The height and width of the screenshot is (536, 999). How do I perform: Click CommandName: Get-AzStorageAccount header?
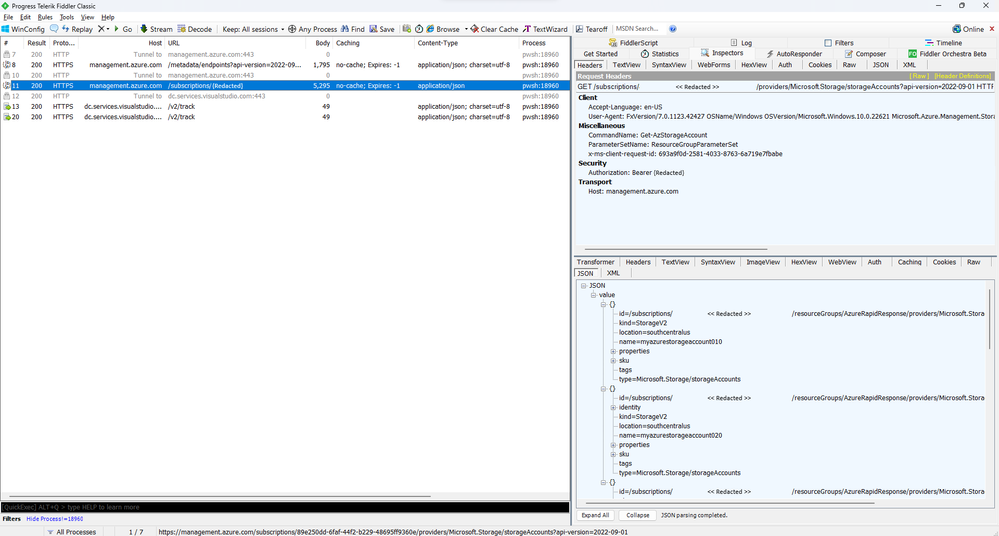click(647, 135)
